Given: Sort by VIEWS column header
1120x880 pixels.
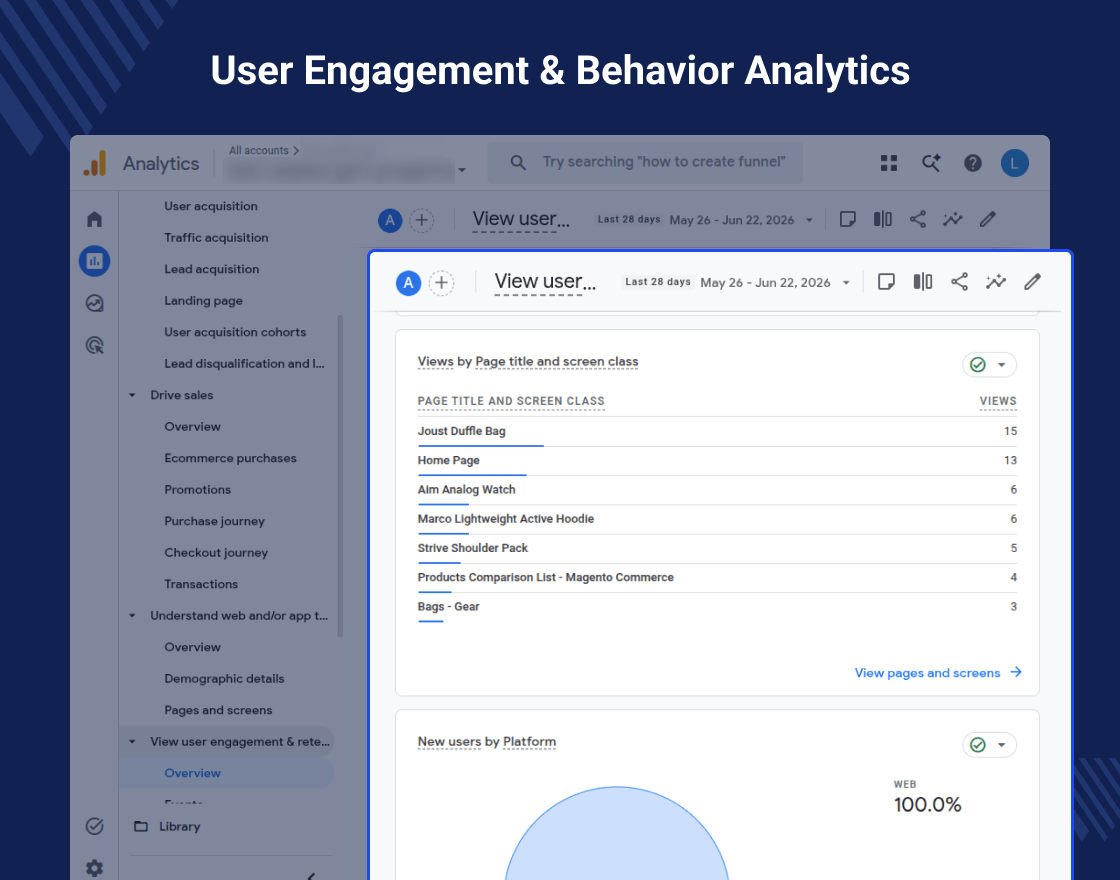Looking at the screenshot, I should click(998, 401).
